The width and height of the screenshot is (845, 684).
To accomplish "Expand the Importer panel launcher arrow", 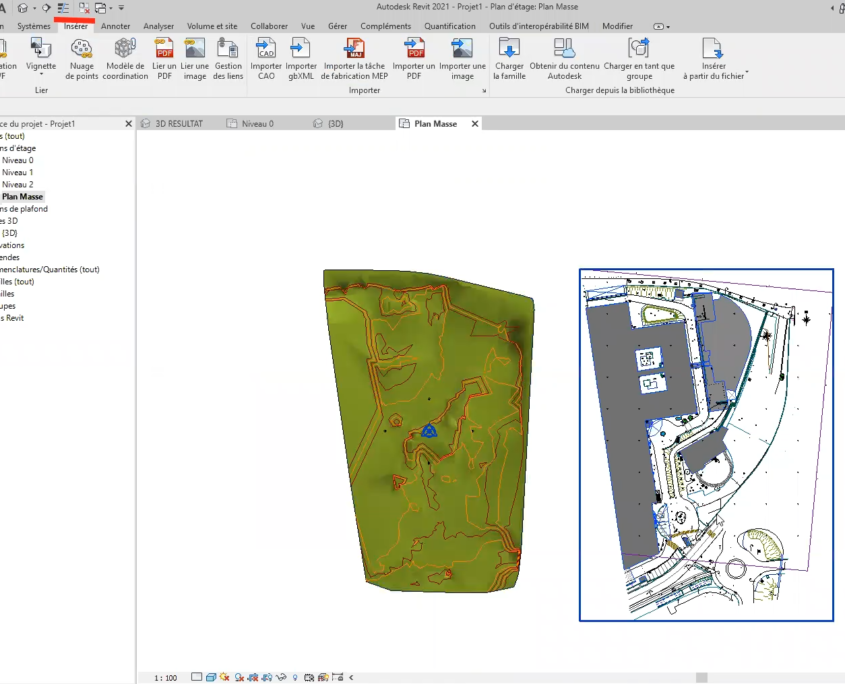I will 484,91.
